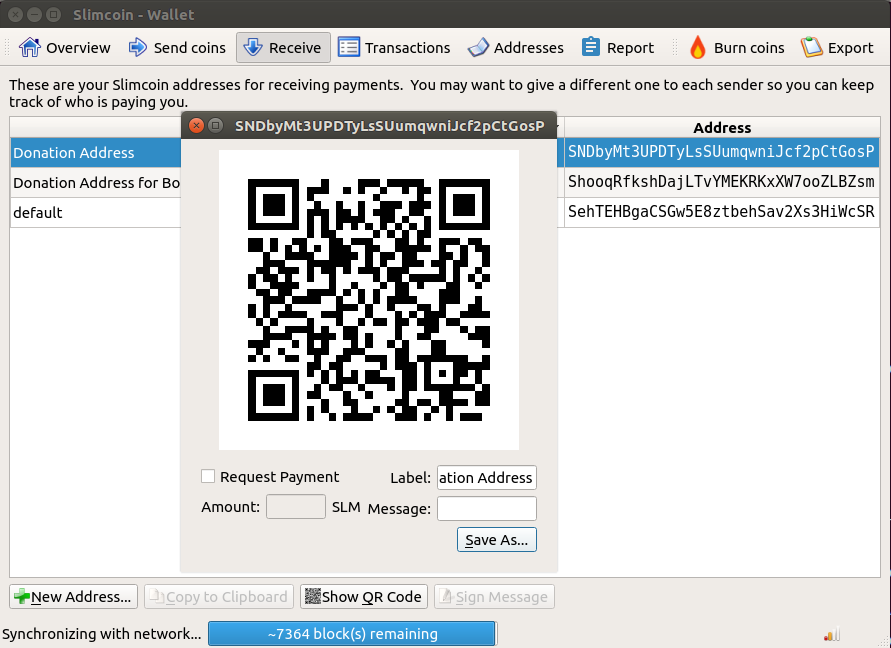
Task: Click the Export toolbar item
Action: (838, 48)
